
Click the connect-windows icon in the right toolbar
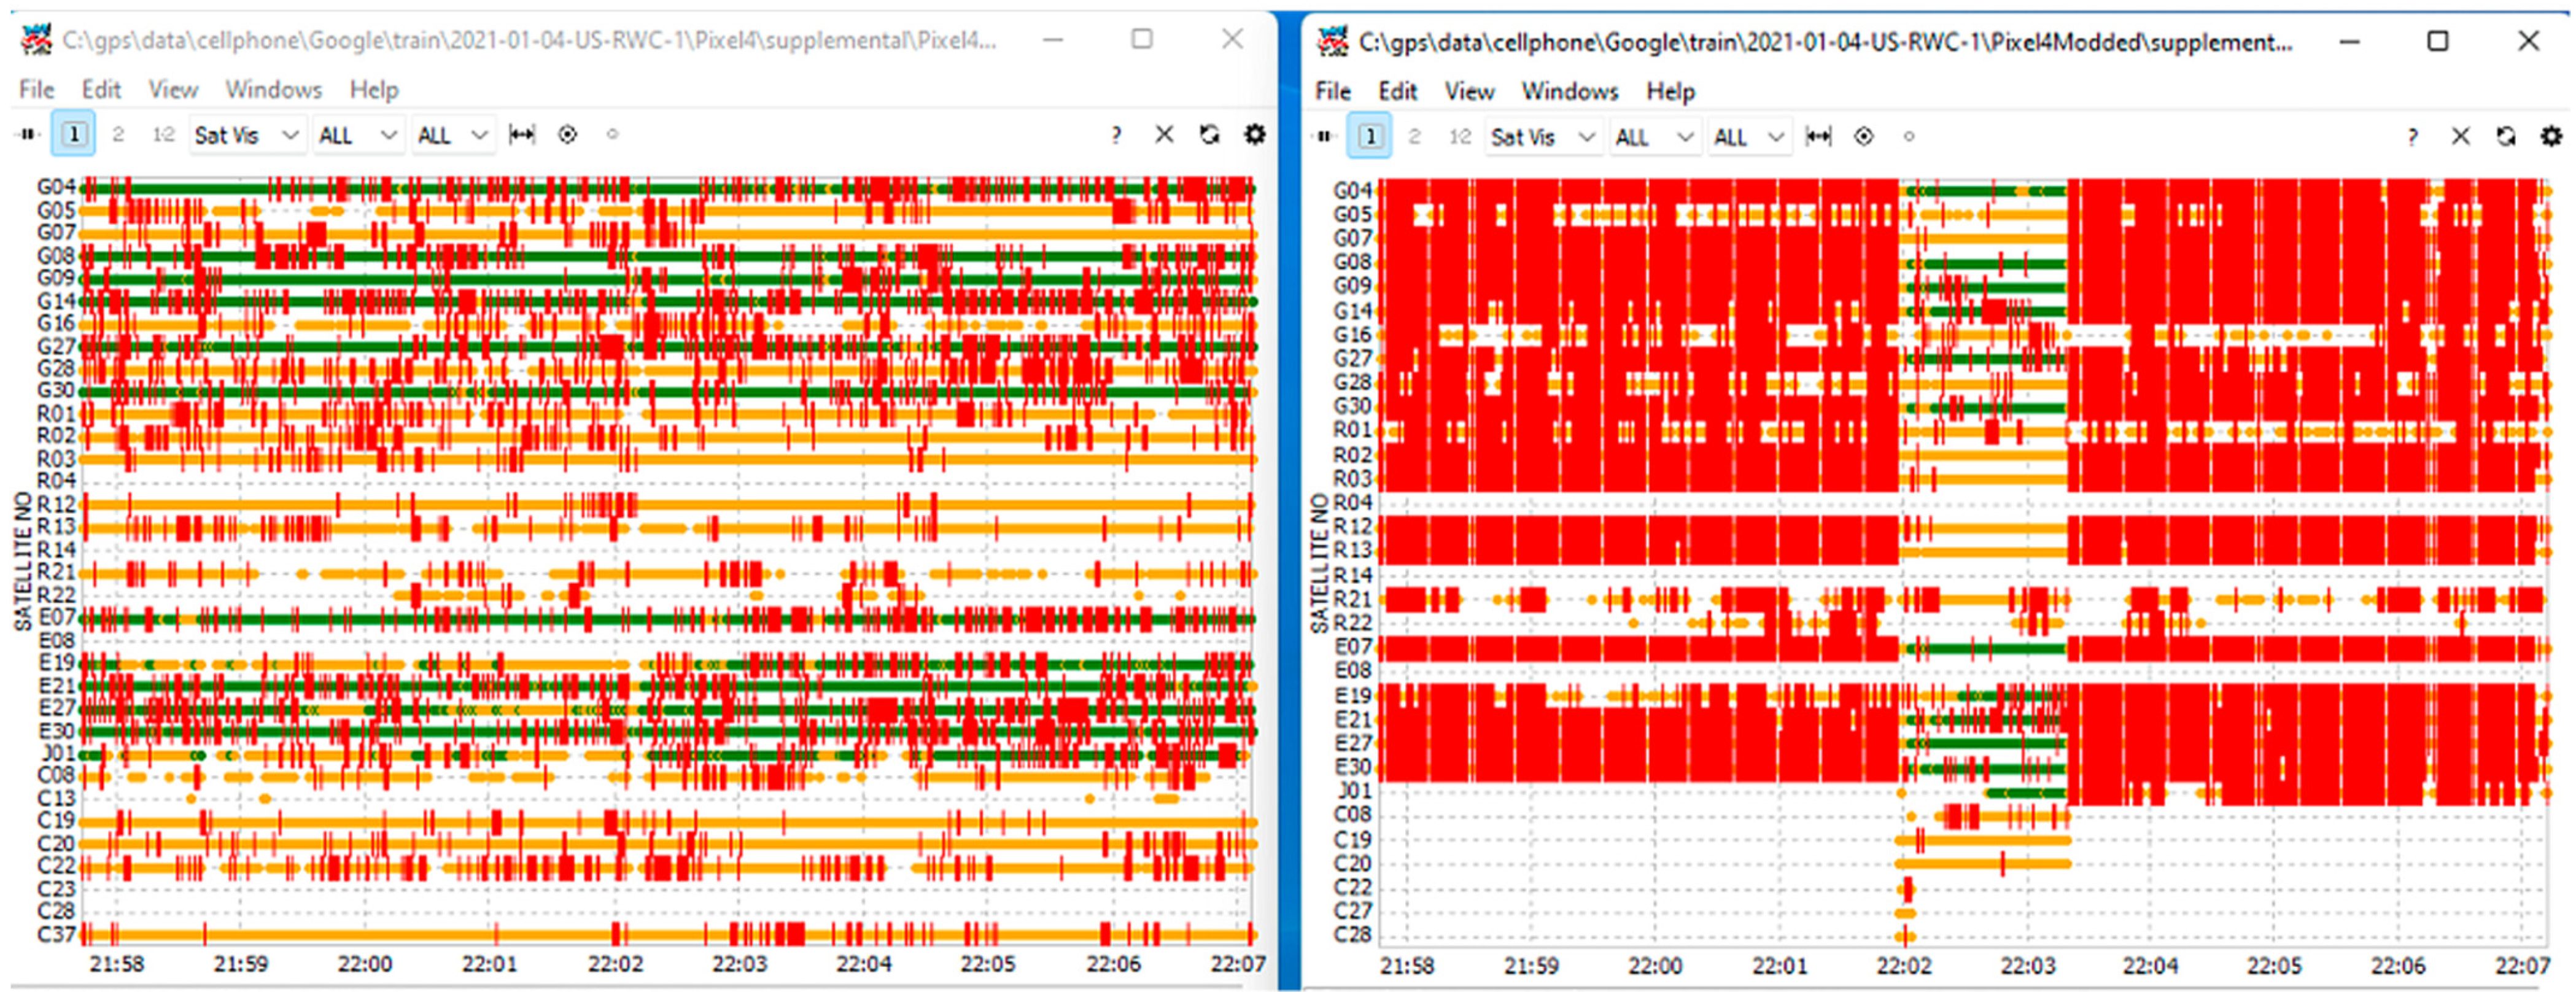[x=1324, y=136]
